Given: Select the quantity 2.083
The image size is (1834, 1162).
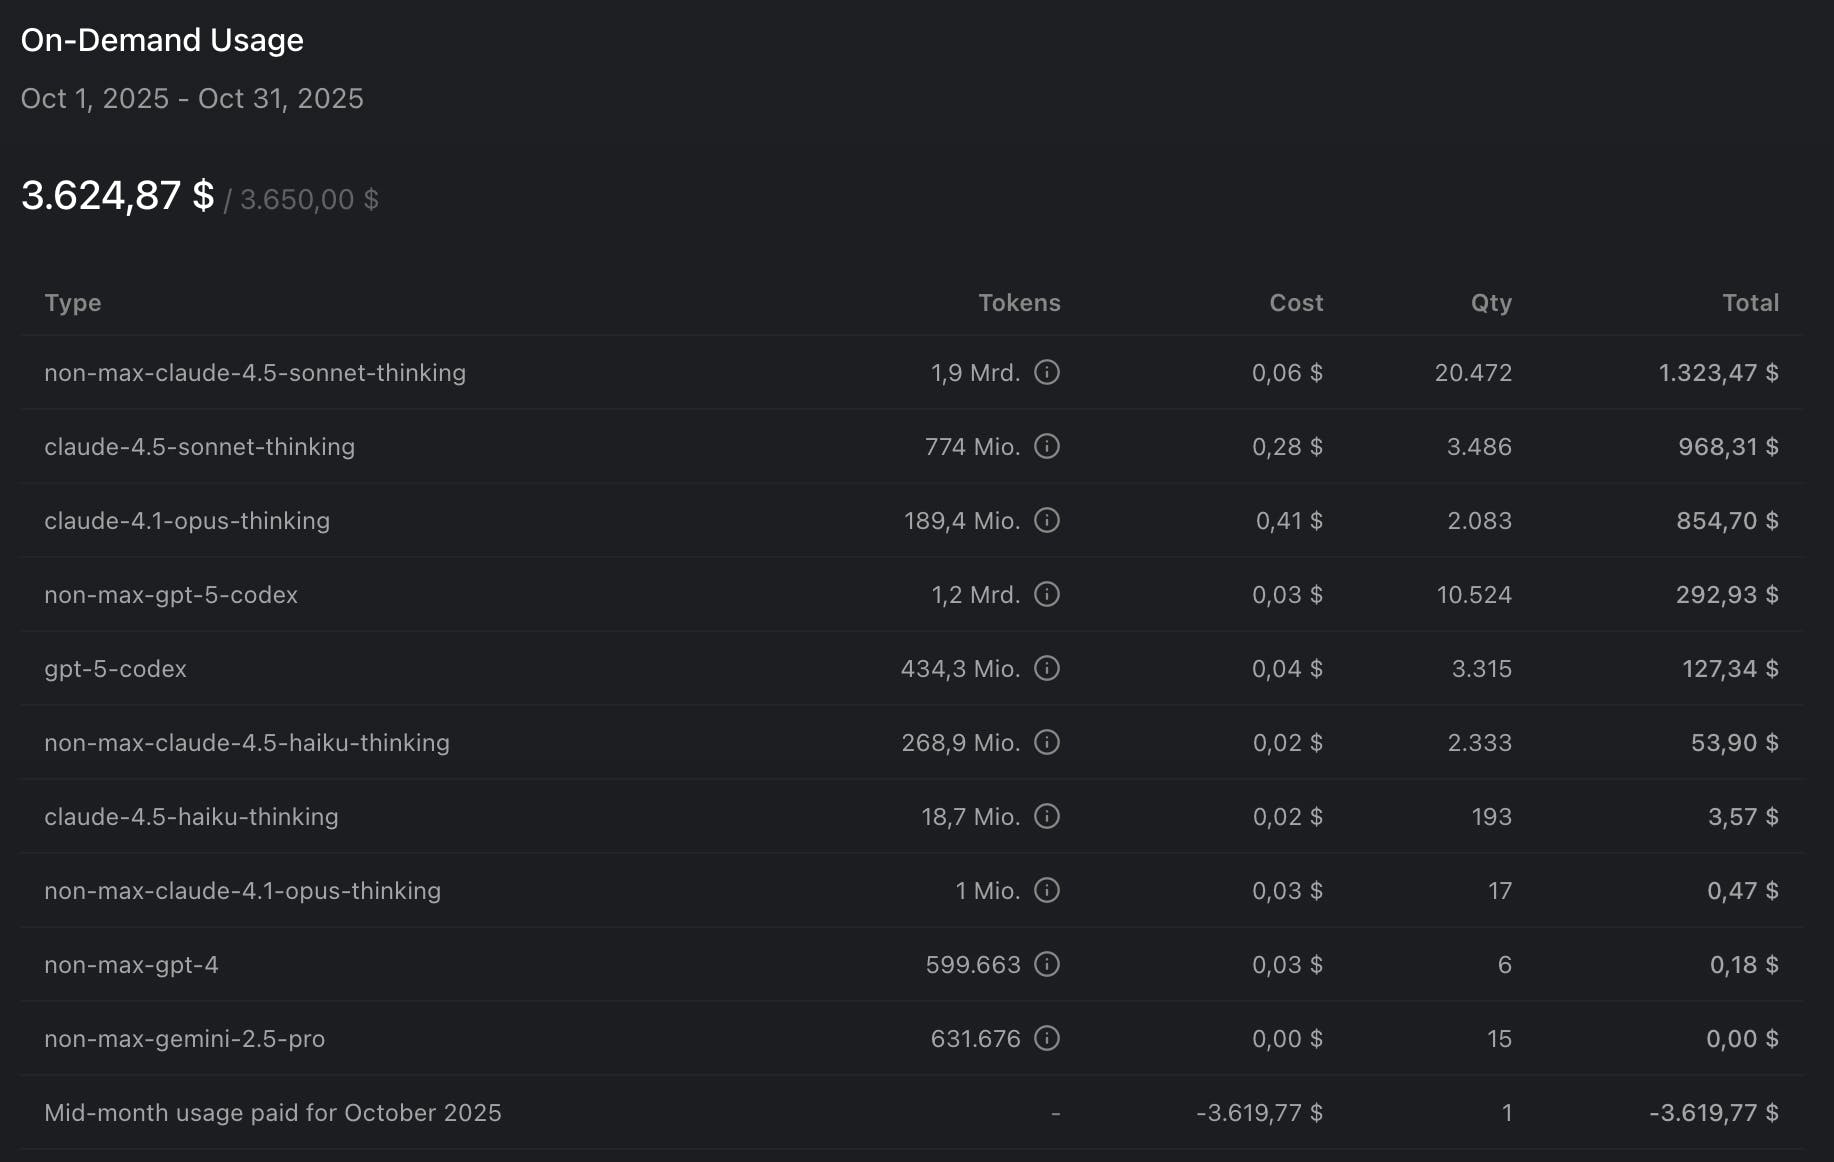Looking at the screenshot, I should point(1479,520).
